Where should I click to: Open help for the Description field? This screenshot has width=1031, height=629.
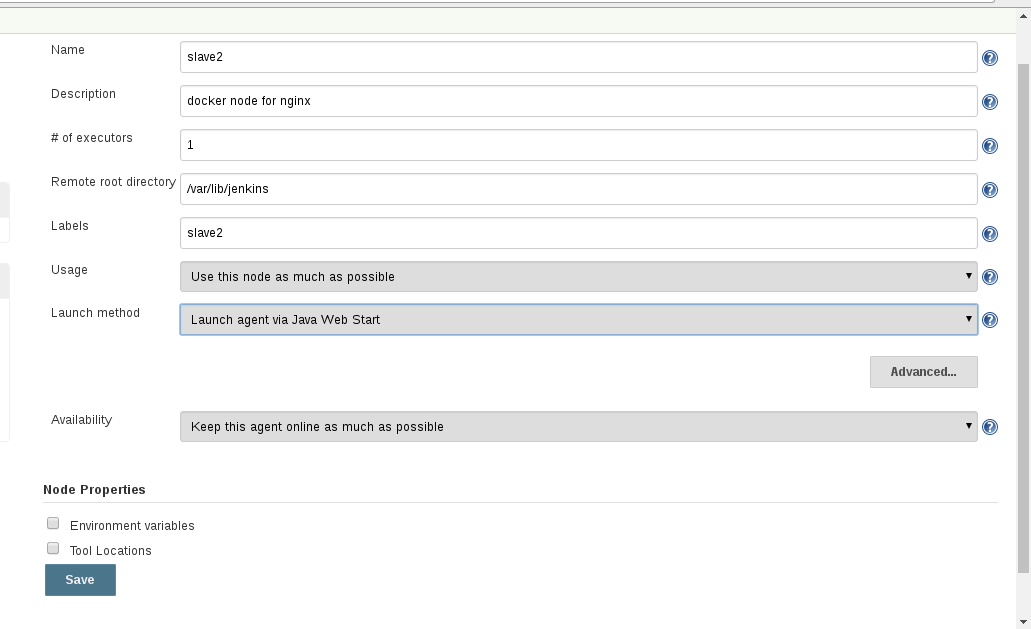989,101
